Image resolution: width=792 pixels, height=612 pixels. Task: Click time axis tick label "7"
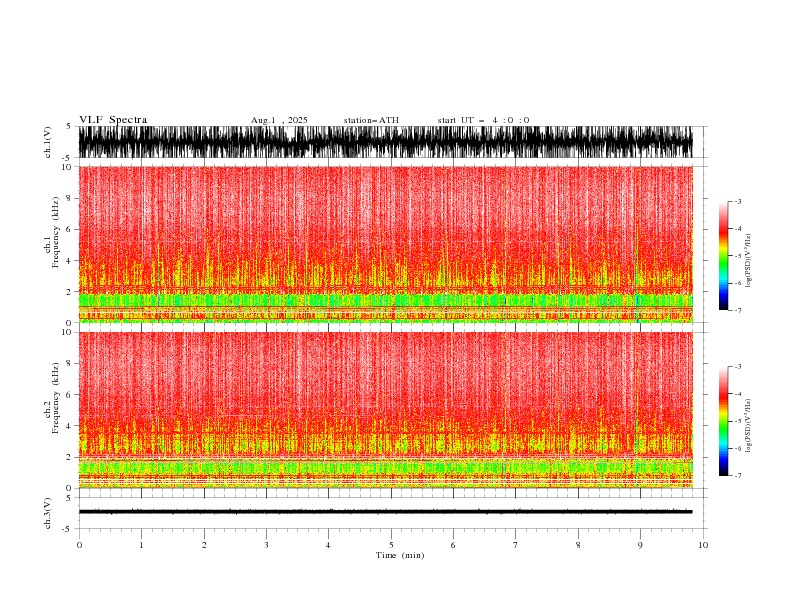pos(516,545)
